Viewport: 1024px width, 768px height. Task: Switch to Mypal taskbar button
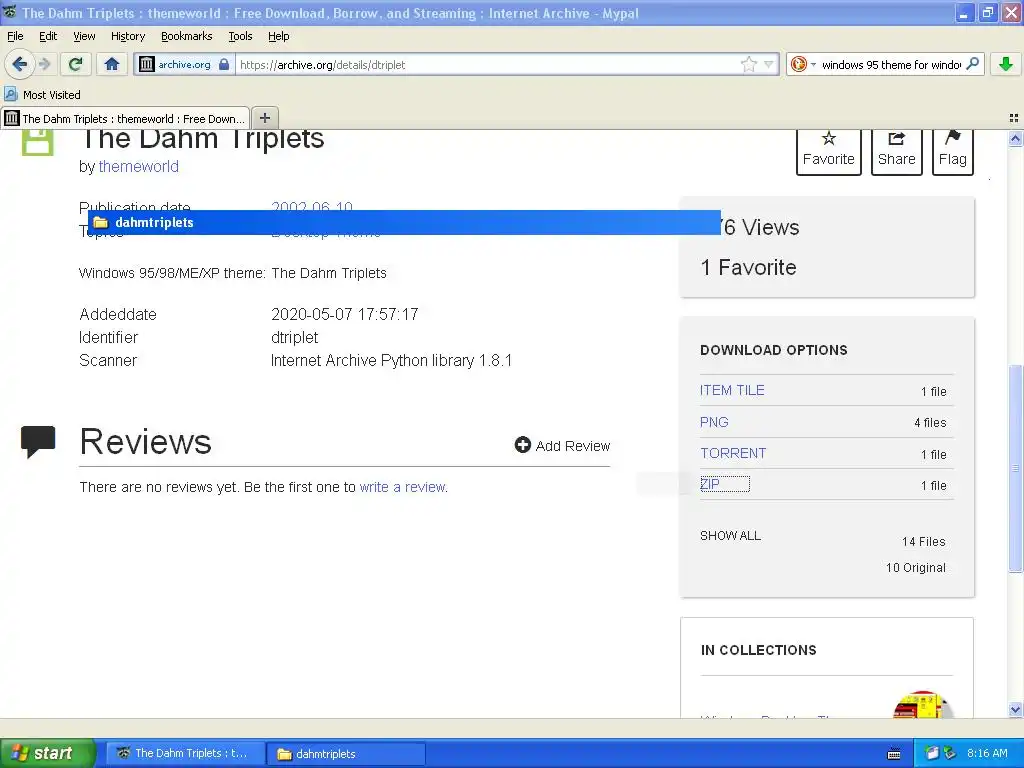click(185, 753)
